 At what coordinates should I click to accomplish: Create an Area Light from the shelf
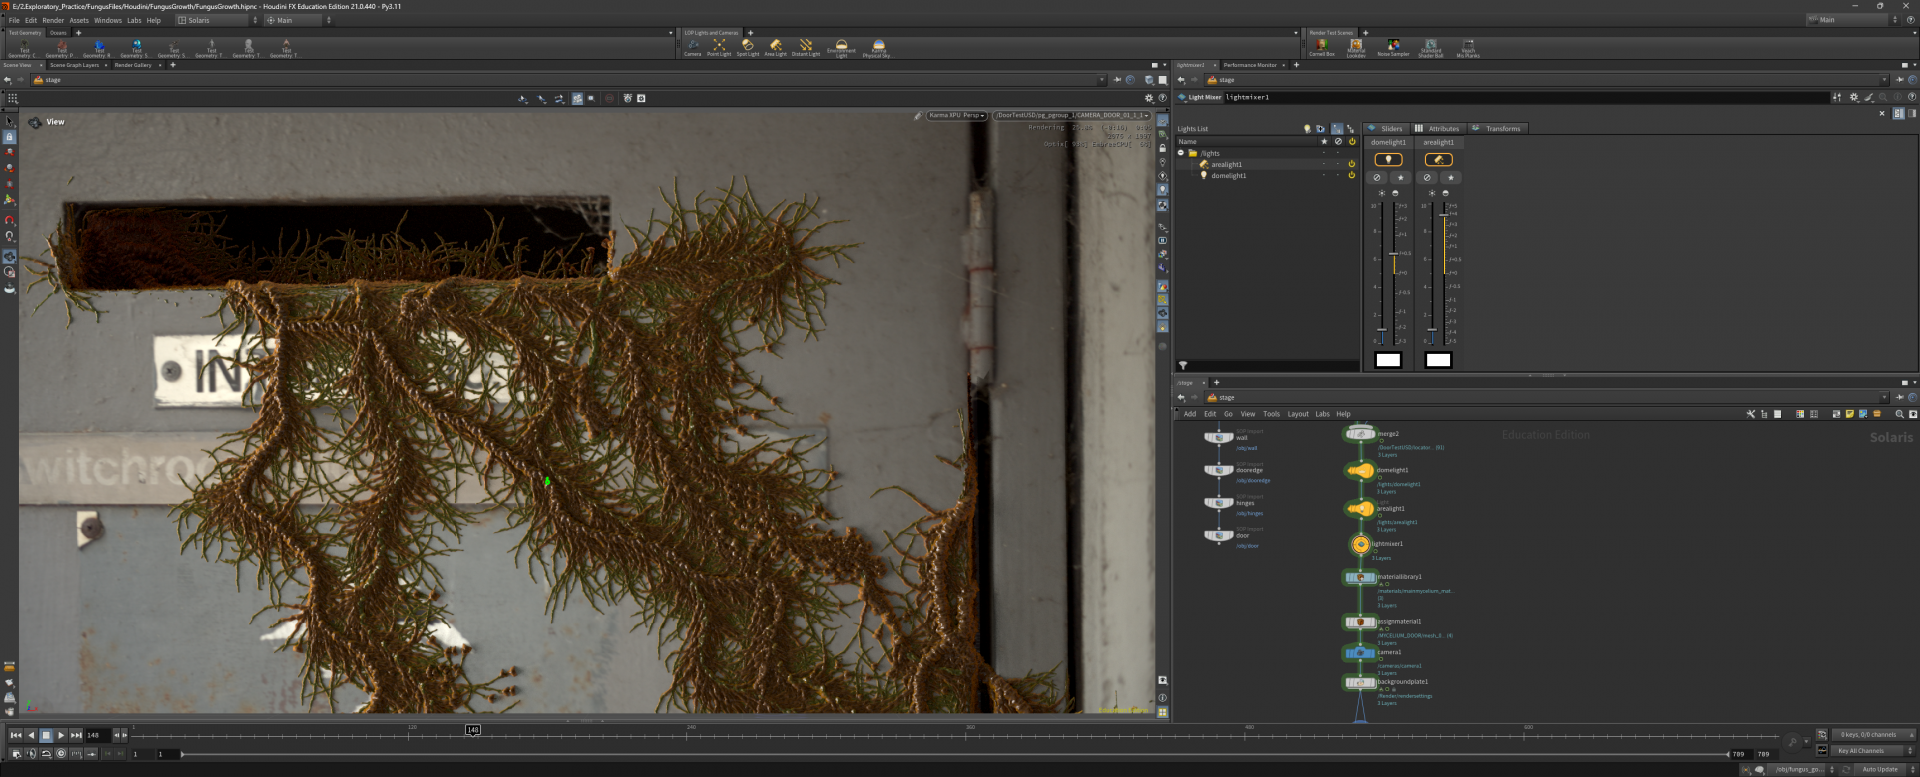775,46
